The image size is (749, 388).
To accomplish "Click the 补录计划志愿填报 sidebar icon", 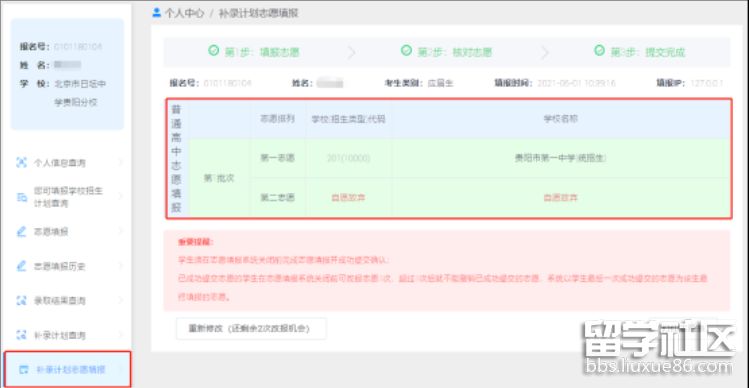I will [x=23, y=369].
